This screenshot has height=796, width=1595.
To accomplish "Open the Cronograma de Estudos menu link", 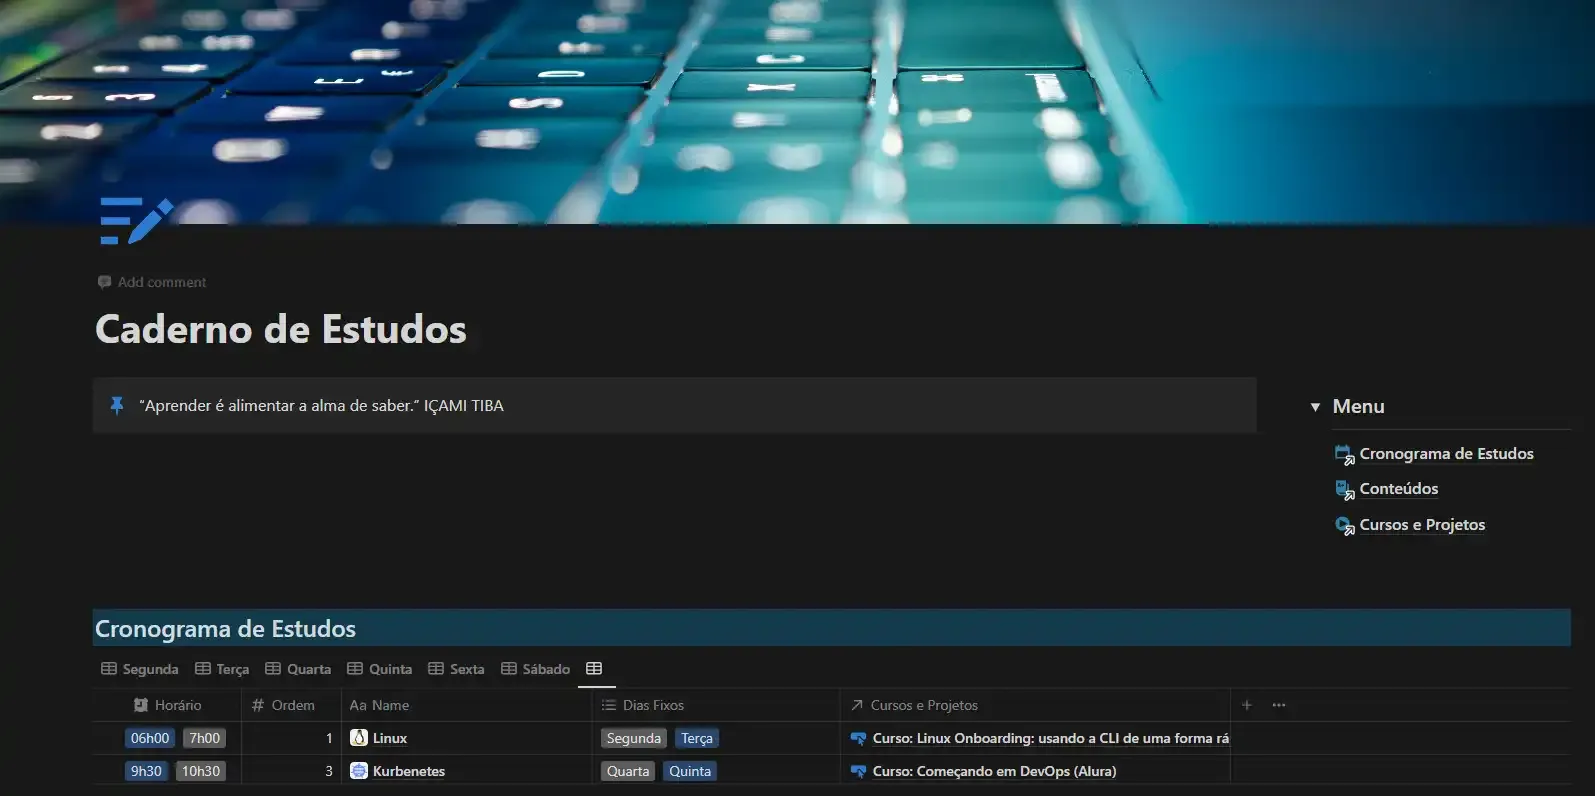I will pos(1445,454).
